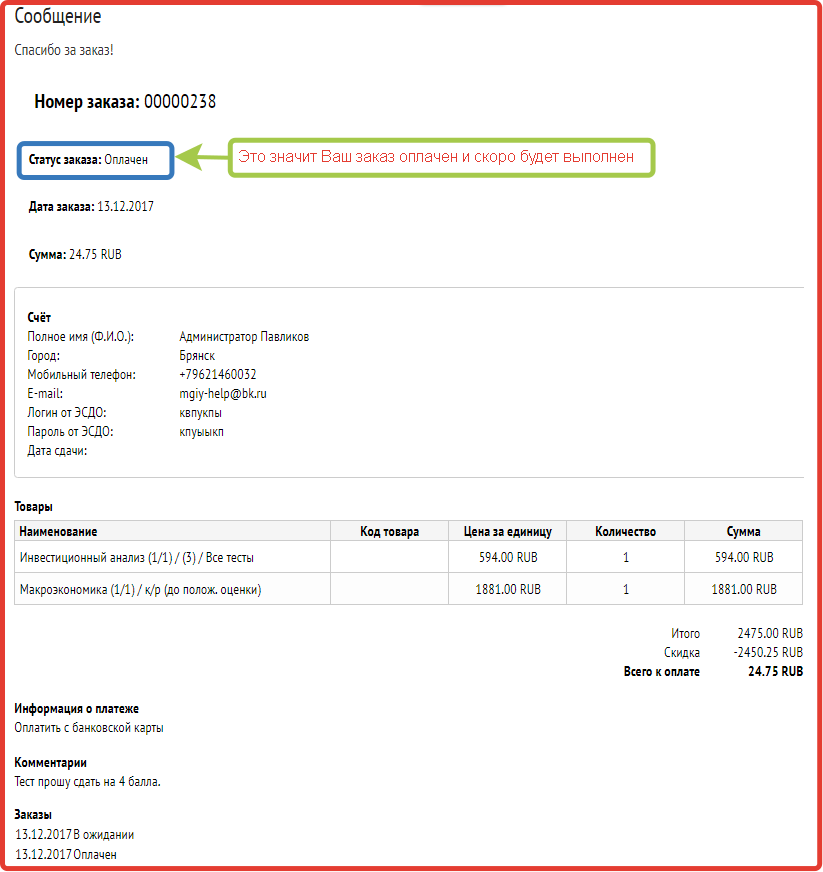Click the 'Счёт' section heading
Screen dimensions: 823x872
click(x=39, y=318)
